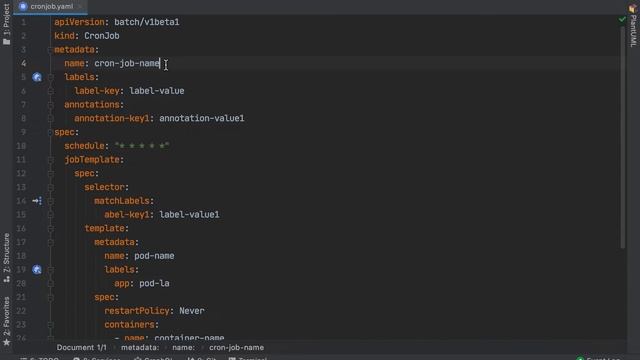The width and height of the screenshot is (640, 360).
Task: Click the kind key
Action: coord(64,36)
